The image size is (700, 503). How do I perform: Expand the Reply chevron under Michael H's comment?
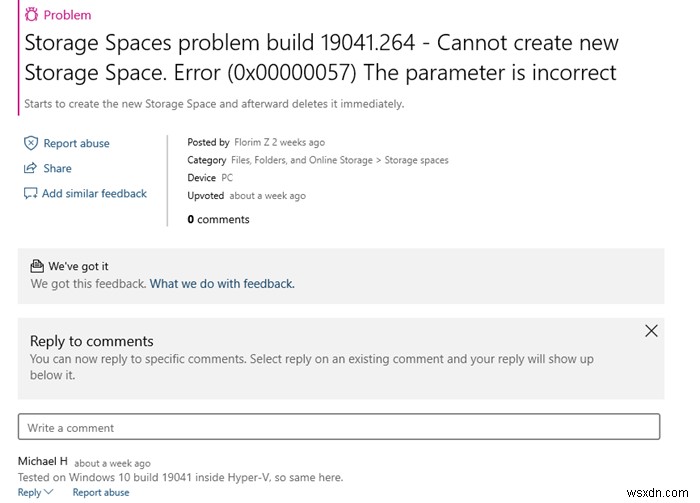click(49, 492)
